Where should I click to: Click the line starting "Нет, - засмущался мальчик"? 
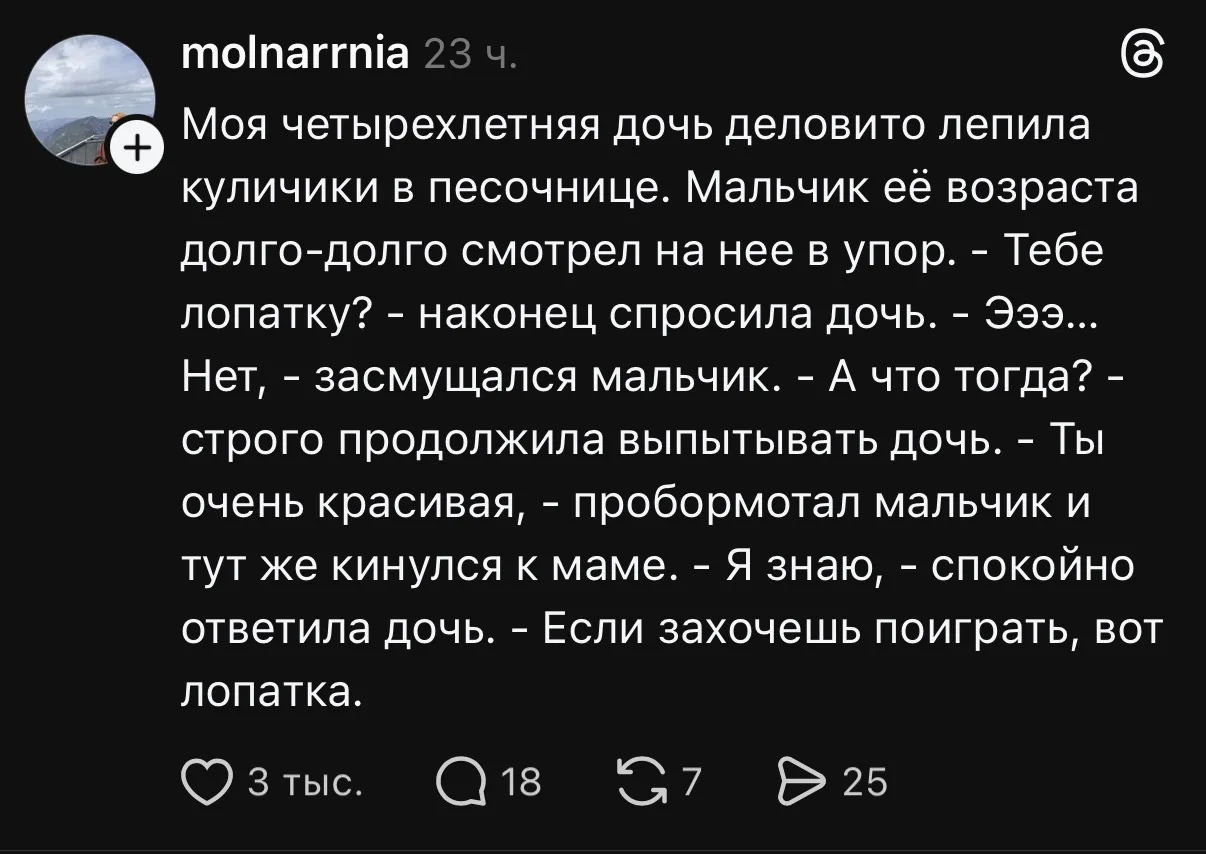click(x=657, y=379)
